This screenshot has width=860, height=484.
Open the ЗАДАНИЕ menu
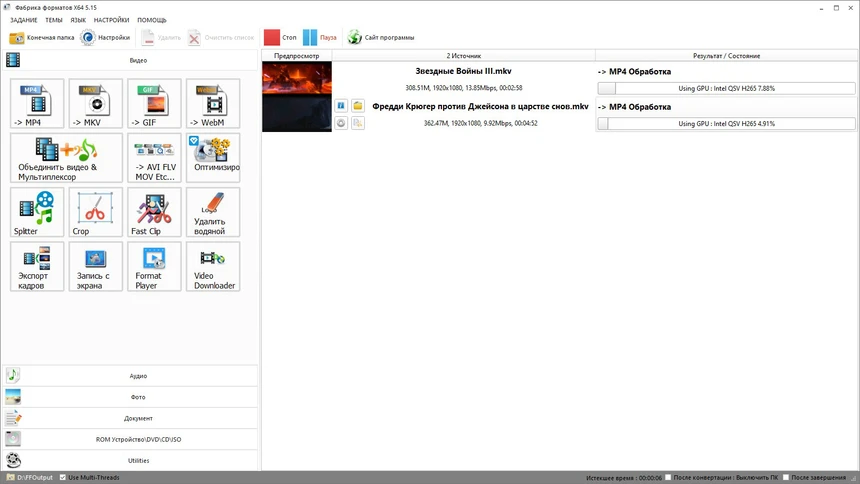(24, 20)
